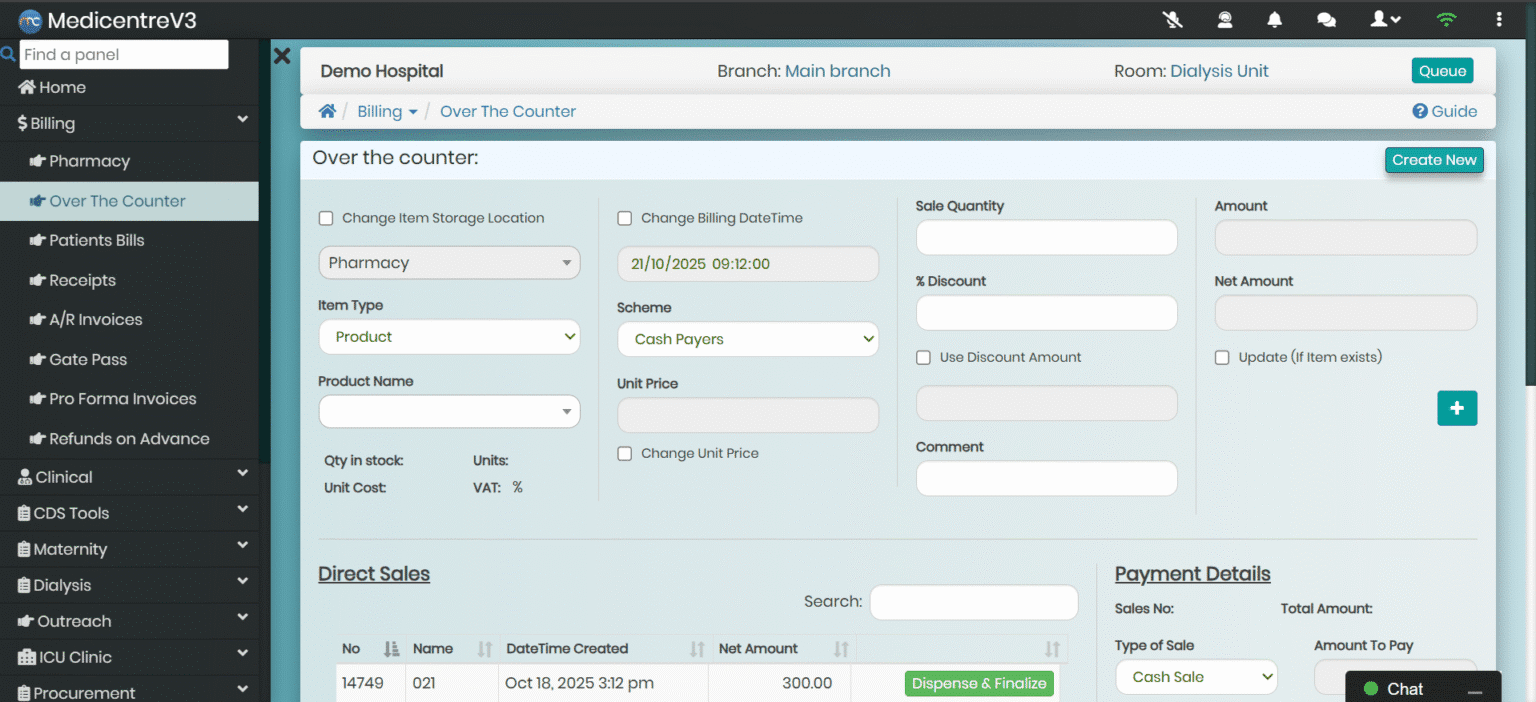1536x702 pixels.
Task: Tick the Change Billing DateTime checkbox
Action: (625, 218)
